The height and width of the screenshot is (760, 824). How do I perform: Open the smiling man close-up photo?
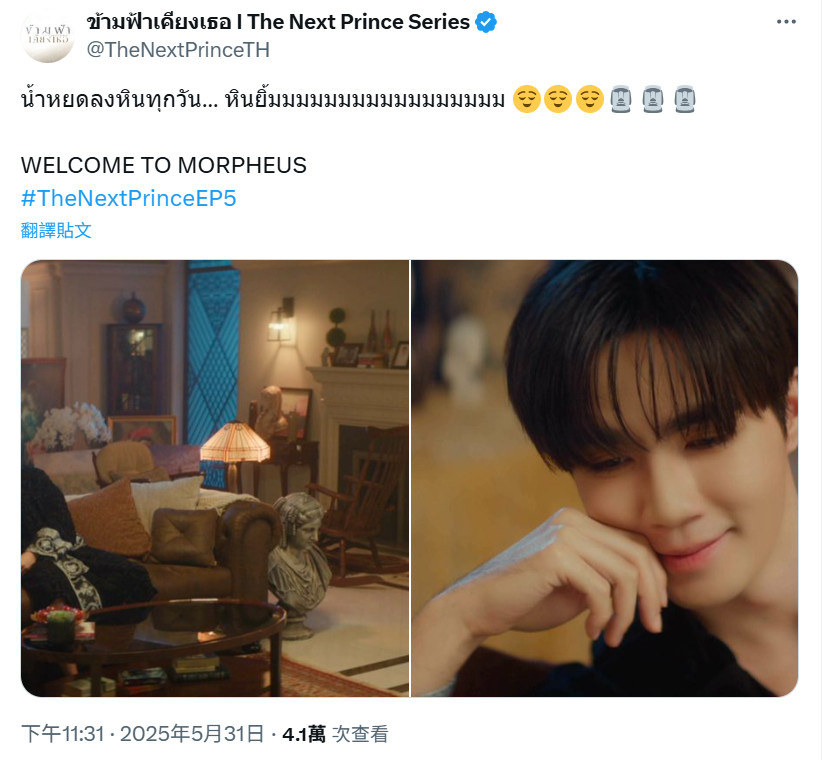(x=604, y=478)
